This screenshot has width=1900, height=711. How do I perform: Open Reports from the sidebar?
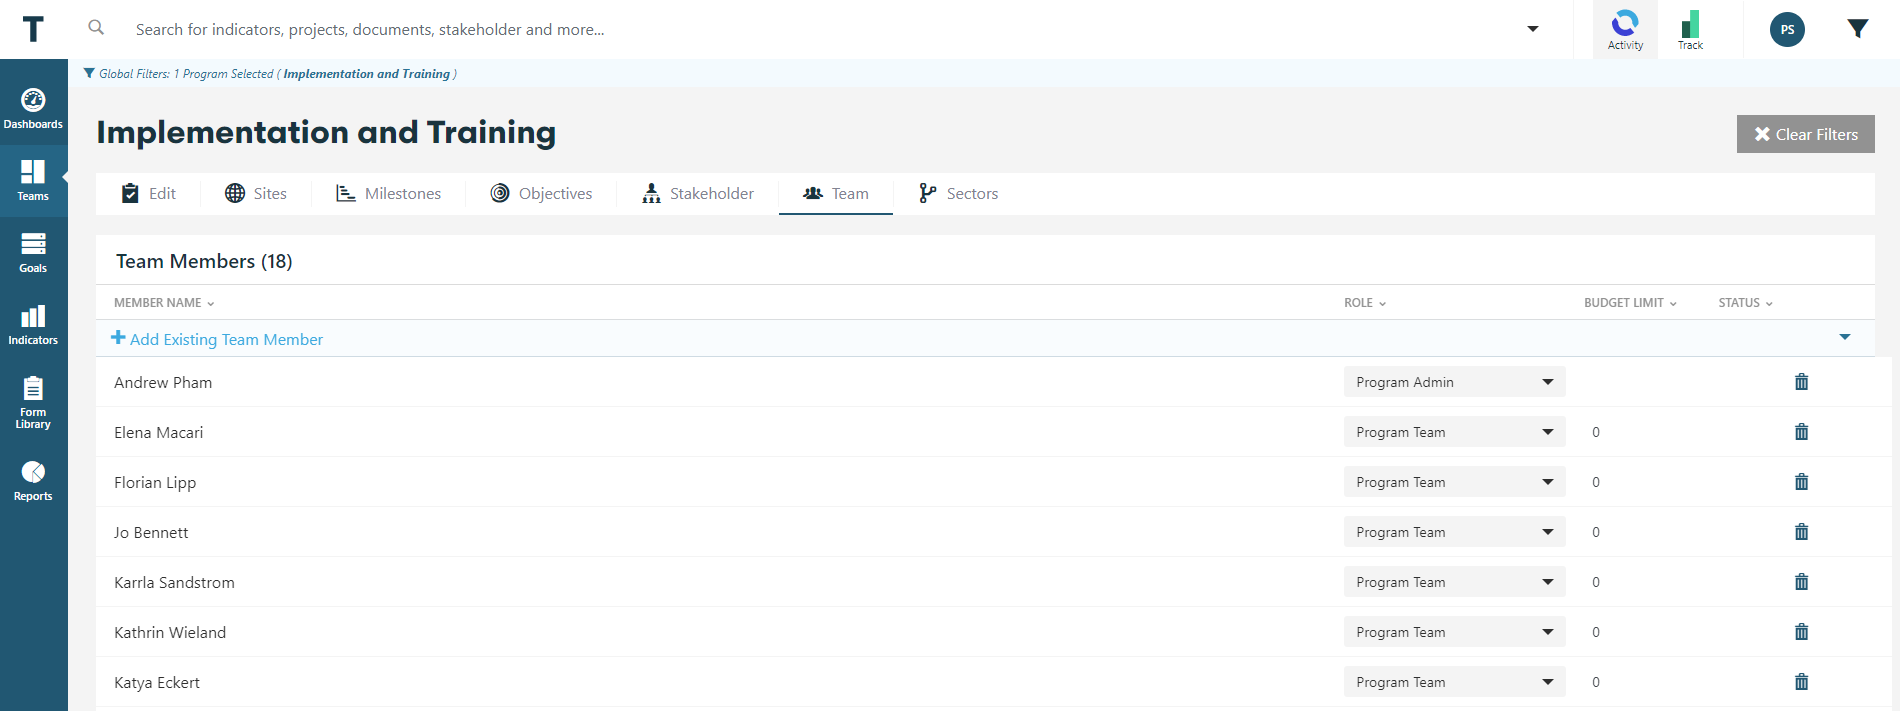tap(33, 481)
